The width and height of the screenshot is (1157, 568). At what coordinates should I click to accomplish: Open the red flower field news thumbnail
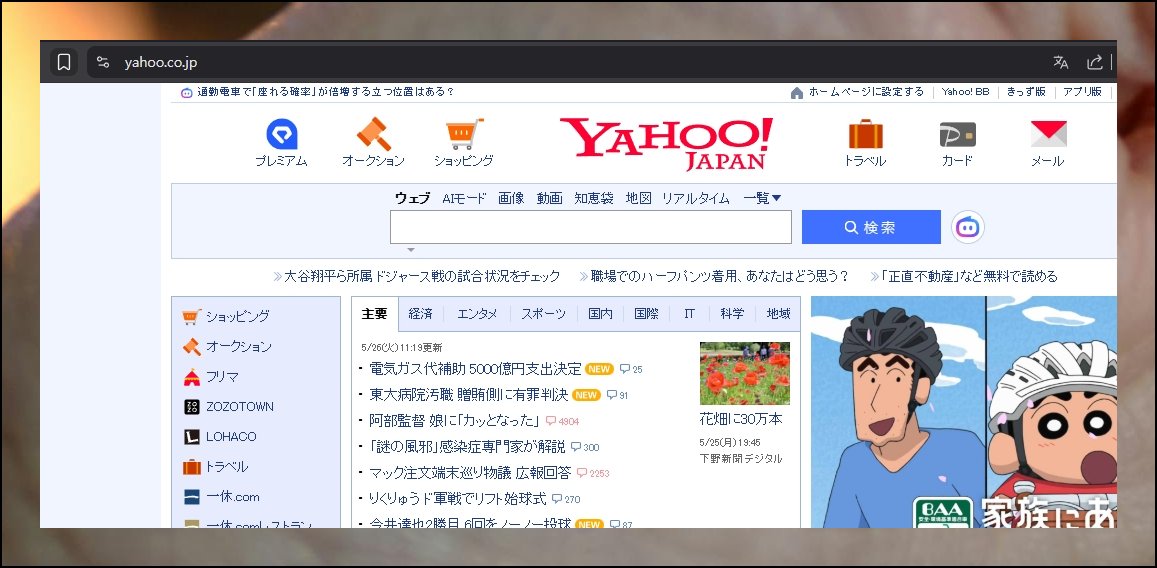tap(745, 373)
